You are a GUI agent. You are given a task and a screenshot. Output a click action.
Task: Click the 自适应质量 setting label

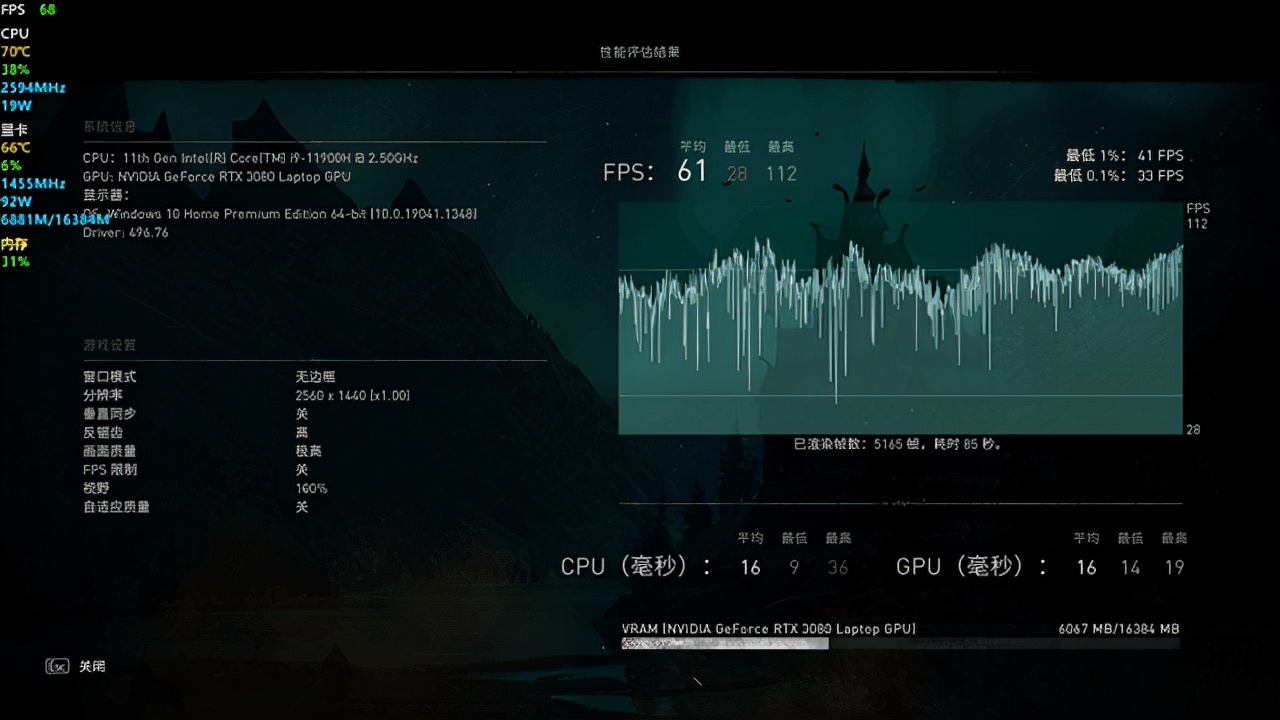(116, 507)
